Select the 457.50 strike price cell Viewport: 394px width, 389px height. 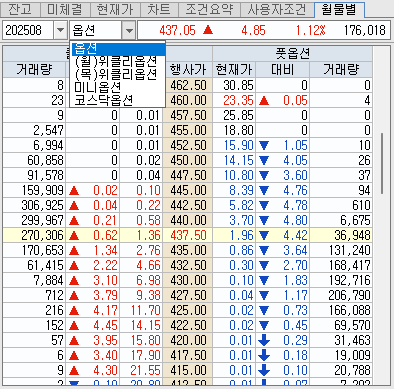click(x=188, y=115)
